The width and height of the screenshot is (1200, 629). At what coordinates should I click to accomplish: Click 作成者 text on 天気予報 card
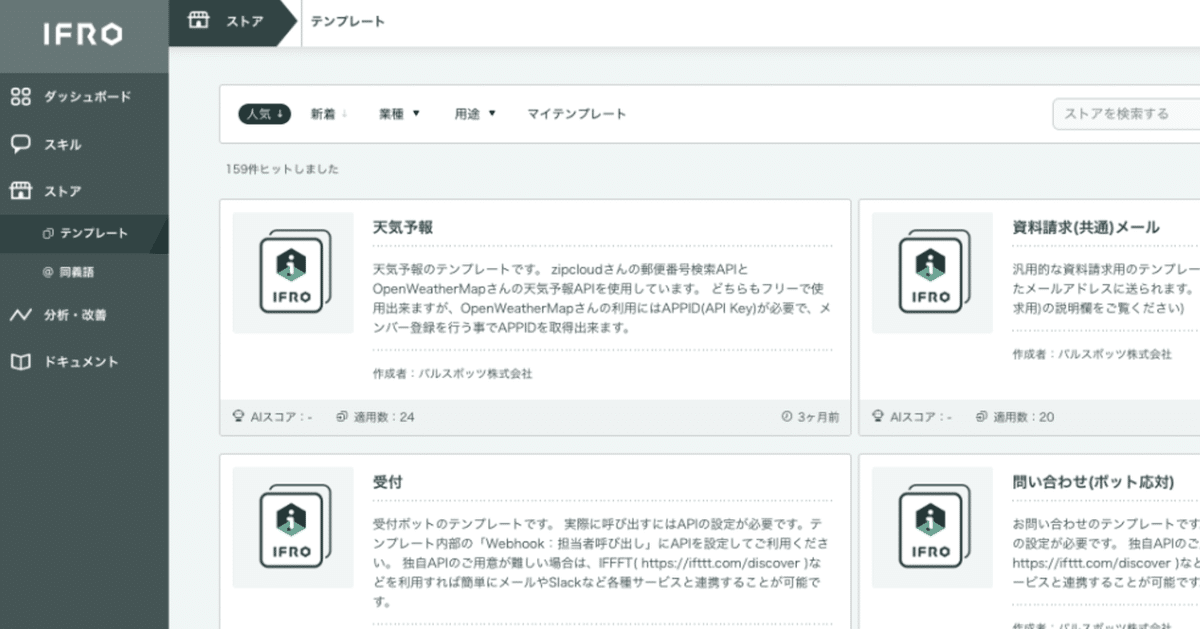452,374
